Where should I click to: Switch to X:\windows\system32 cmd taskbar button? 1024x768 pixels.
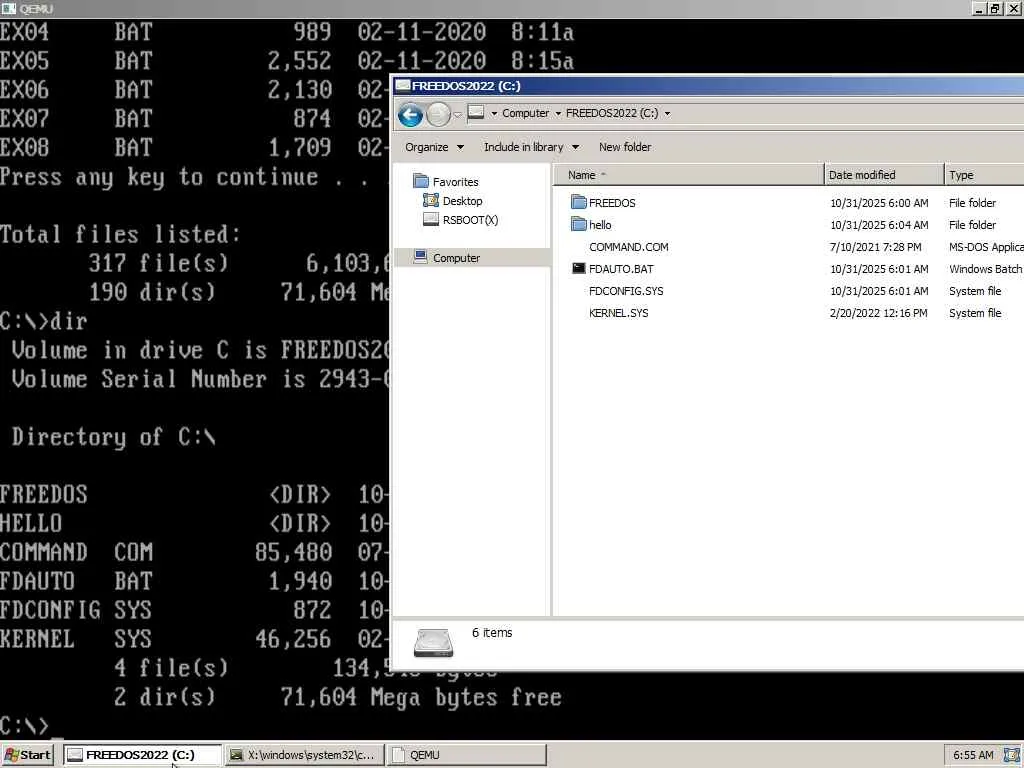tap(304, 755)
